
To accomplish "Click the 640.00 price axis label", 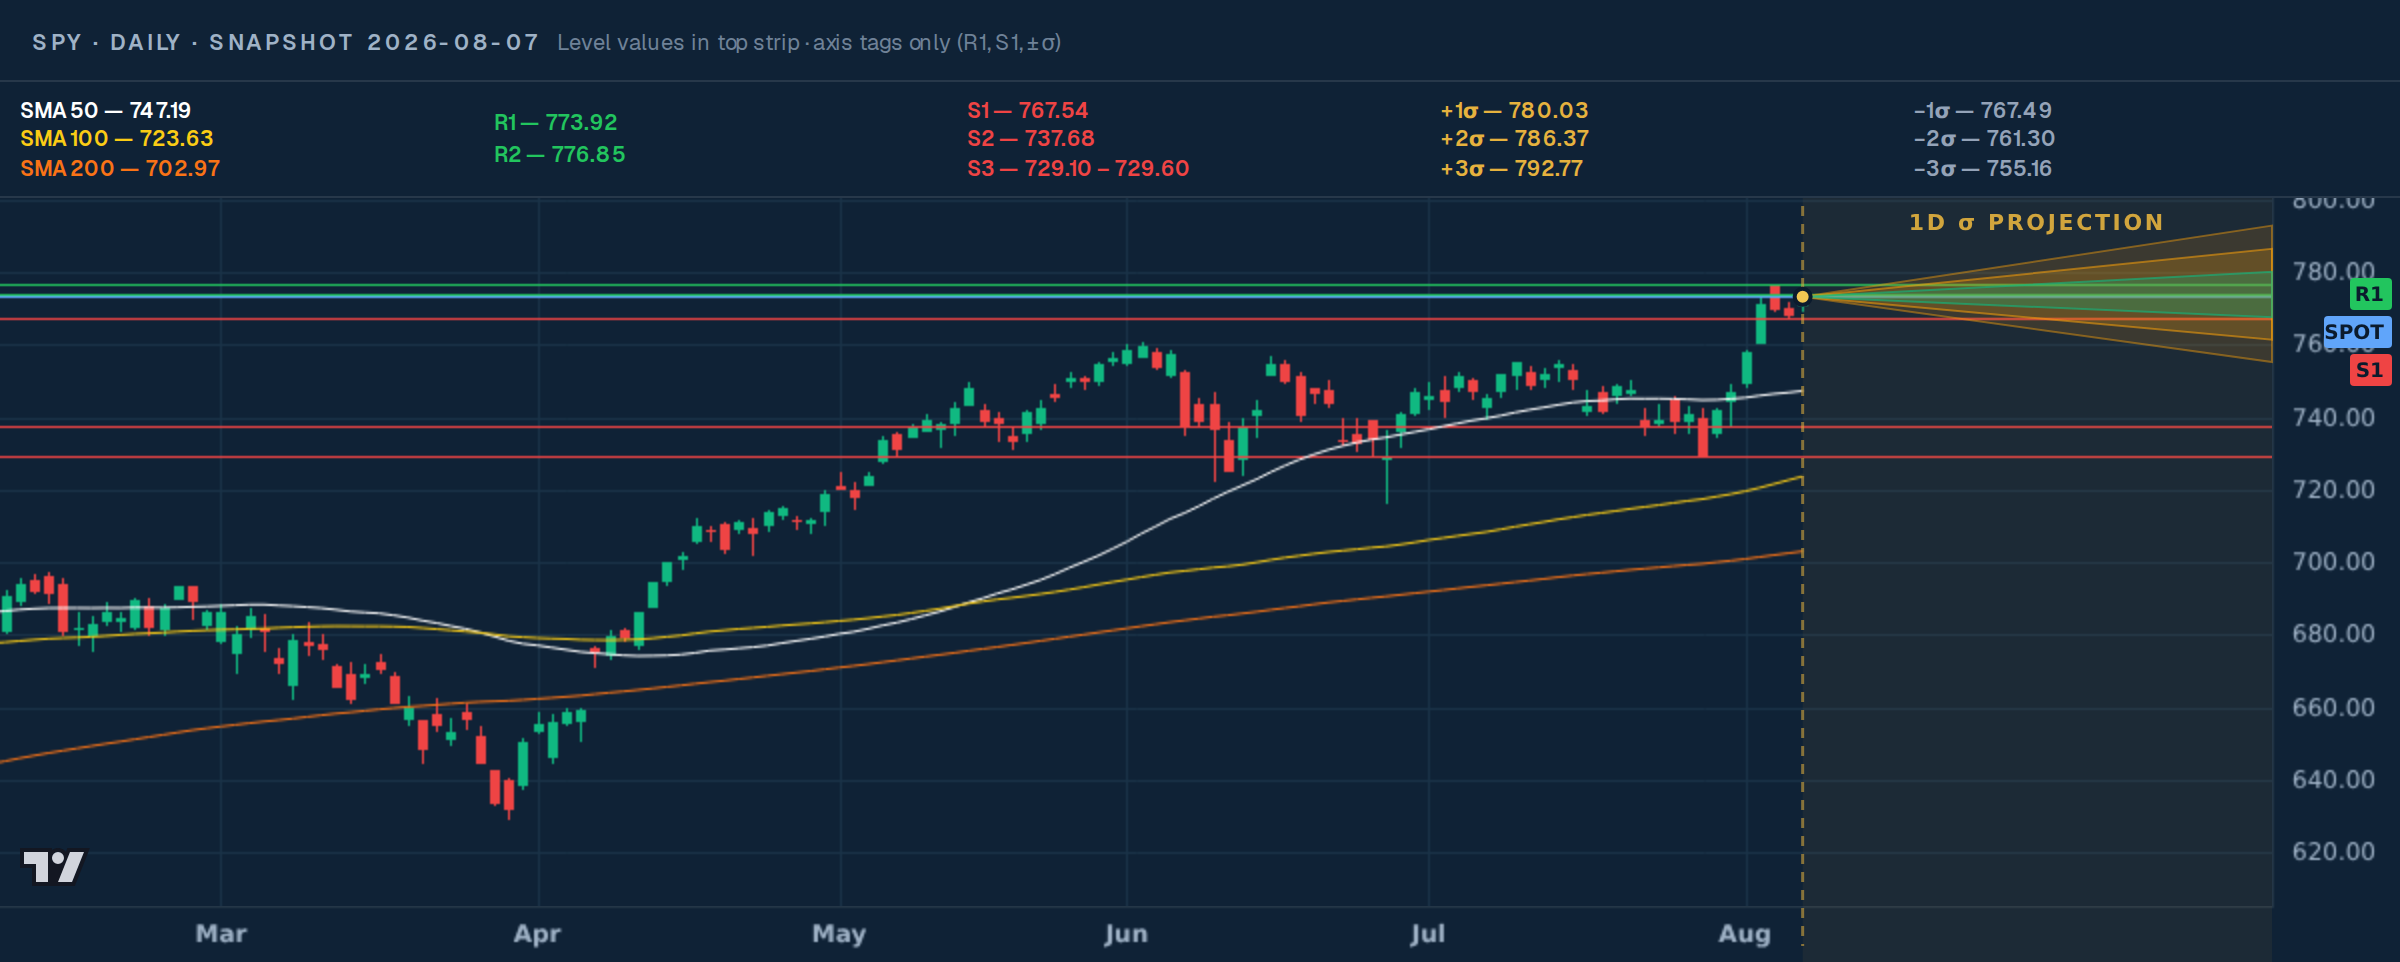I will click(x=2333, y=779).
